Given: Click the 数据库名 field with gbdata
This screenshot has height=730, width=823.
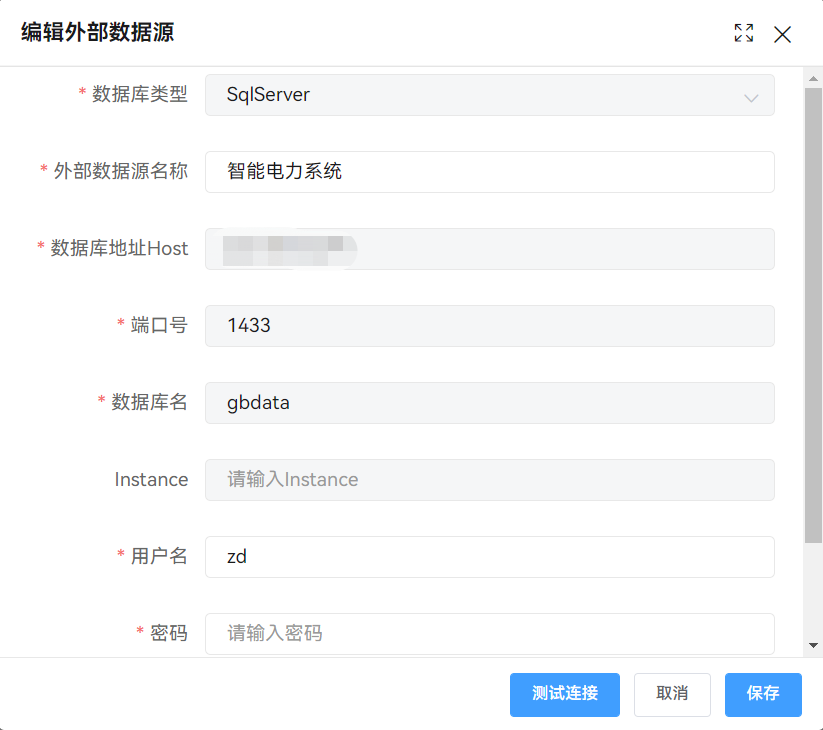Looking at the screenshot, I should coord(489,403).
